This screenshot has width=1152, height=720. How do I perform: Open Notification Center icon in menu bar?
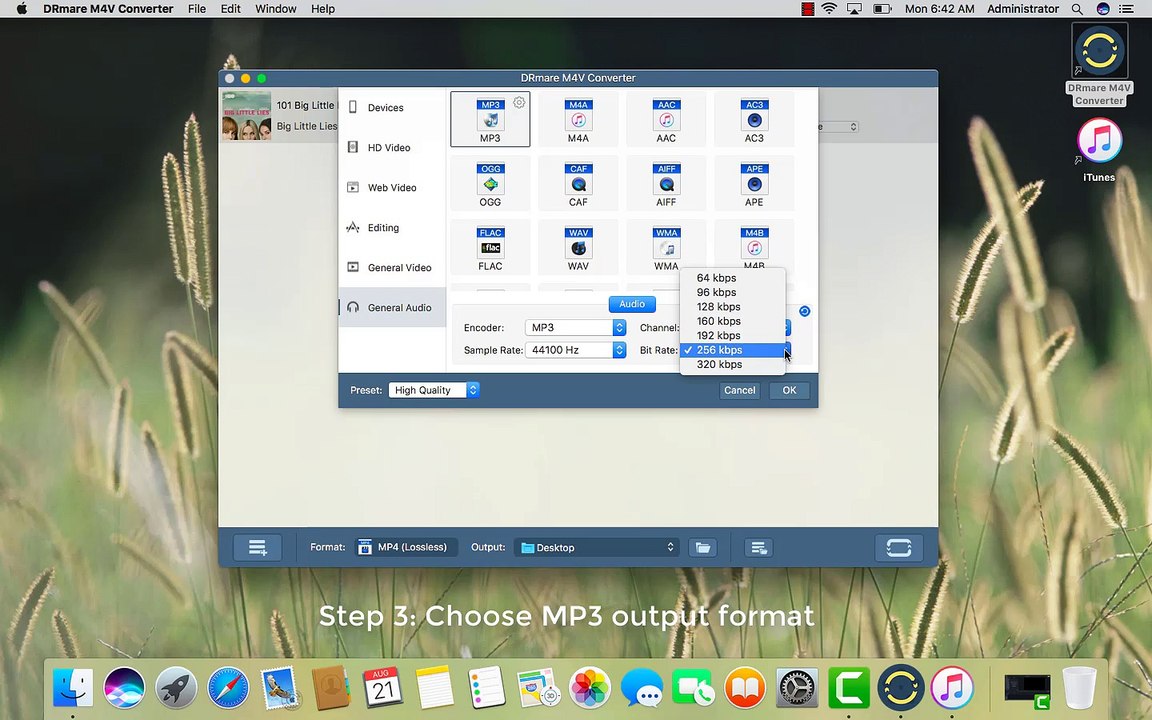(1126, 9)
